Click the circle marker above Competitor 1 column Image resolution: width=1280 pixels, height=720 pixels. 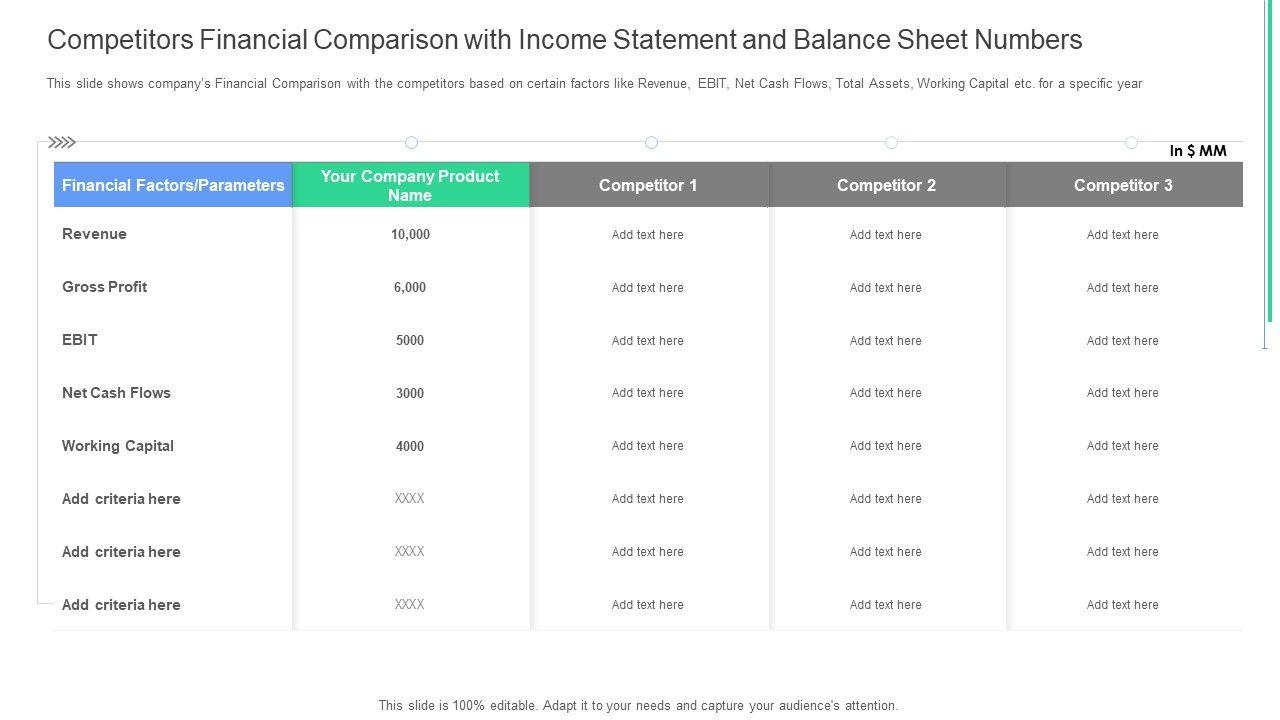[x=651, y=142]
